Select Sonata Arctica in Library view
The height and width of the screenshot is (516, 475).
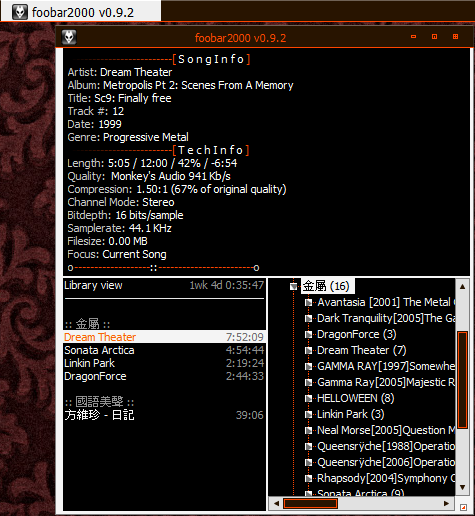coord(164,350)
